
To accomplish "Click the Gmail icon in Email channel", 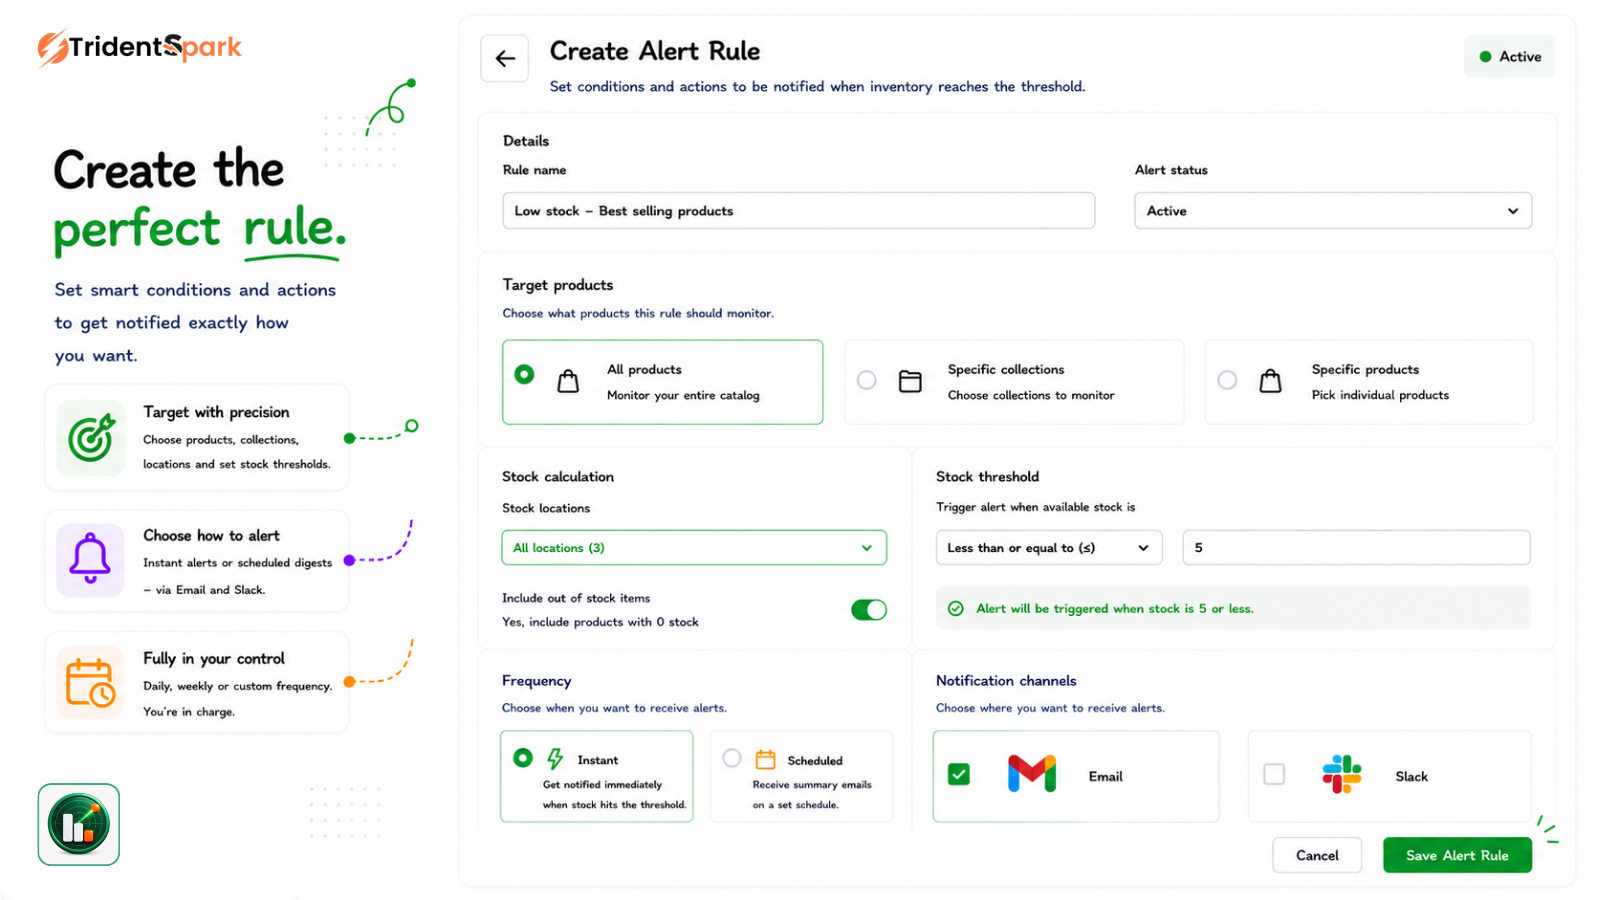I will point(1032,774).
